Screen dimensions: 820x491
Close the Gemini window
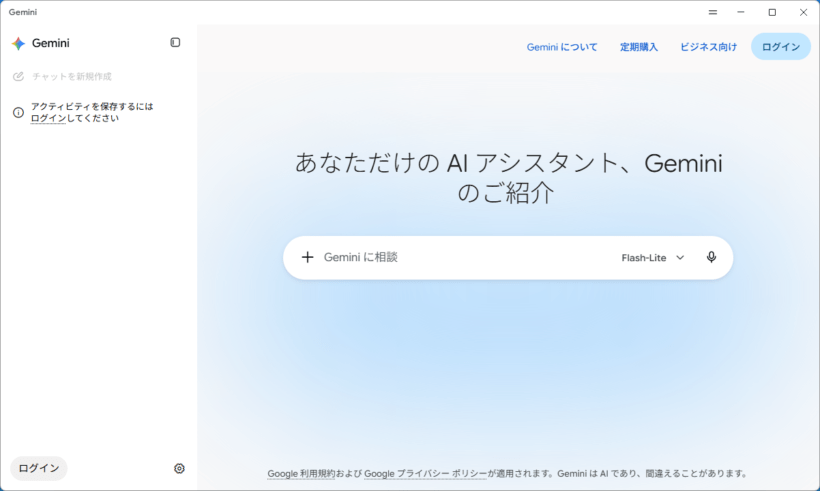pyautogui.click(x=803, y=12)
